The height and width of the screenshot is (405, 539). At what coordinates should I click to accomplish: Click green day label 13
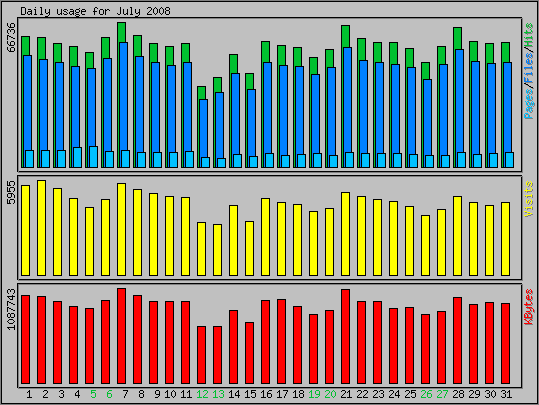pos(218,394)
